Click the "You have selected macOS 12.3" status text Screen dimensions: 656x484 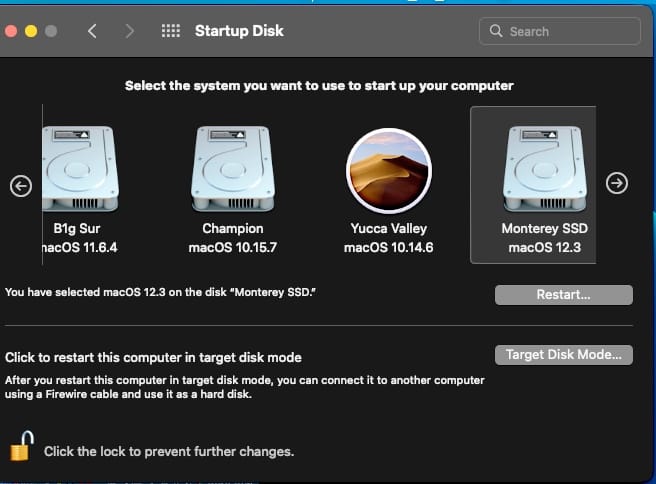(x=161, y=292)
